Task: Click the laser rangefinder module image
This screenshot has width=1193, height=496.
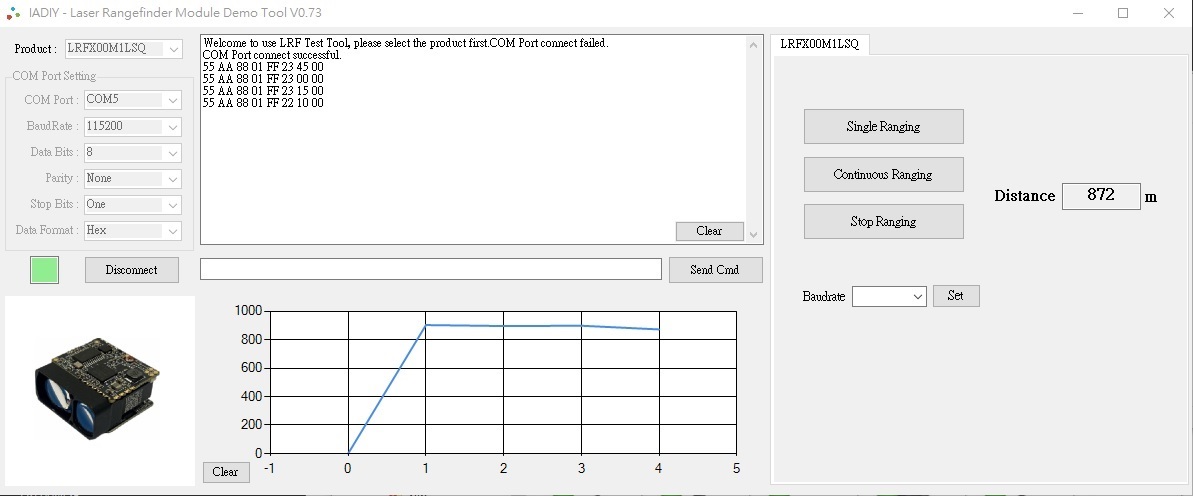Action: coord(98,388)
